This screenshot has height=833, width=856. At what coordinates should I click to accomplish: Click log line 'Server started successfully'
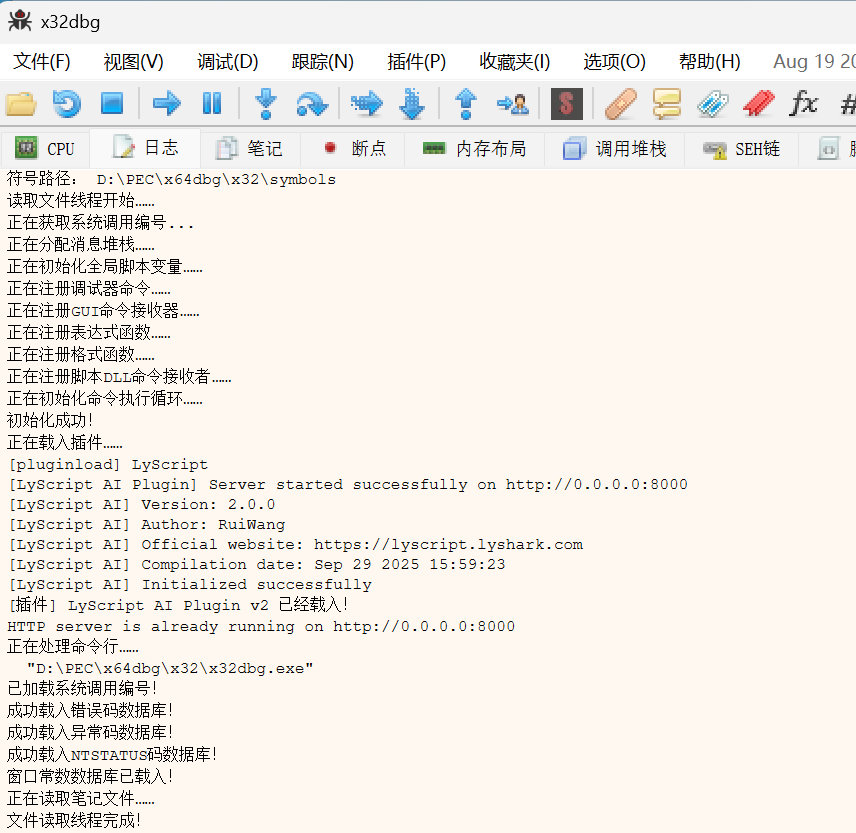pyautogui.click(x=348, y=485)
